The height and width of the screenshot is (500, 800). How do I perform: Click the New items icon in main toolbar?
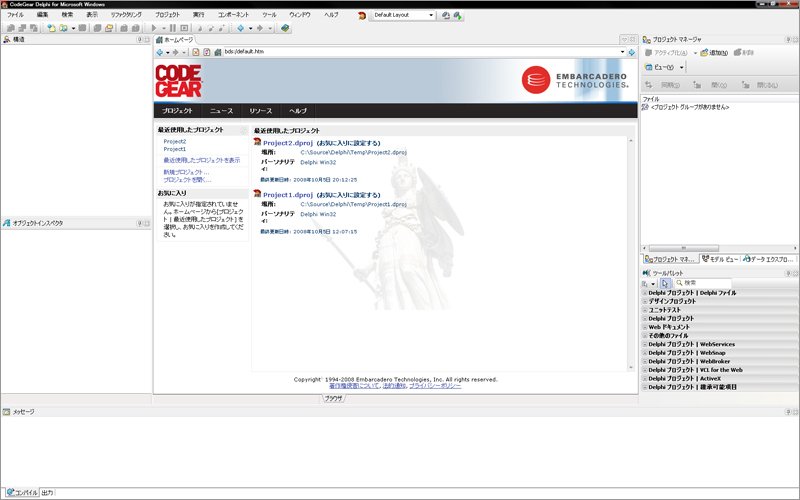click(51, 28)
